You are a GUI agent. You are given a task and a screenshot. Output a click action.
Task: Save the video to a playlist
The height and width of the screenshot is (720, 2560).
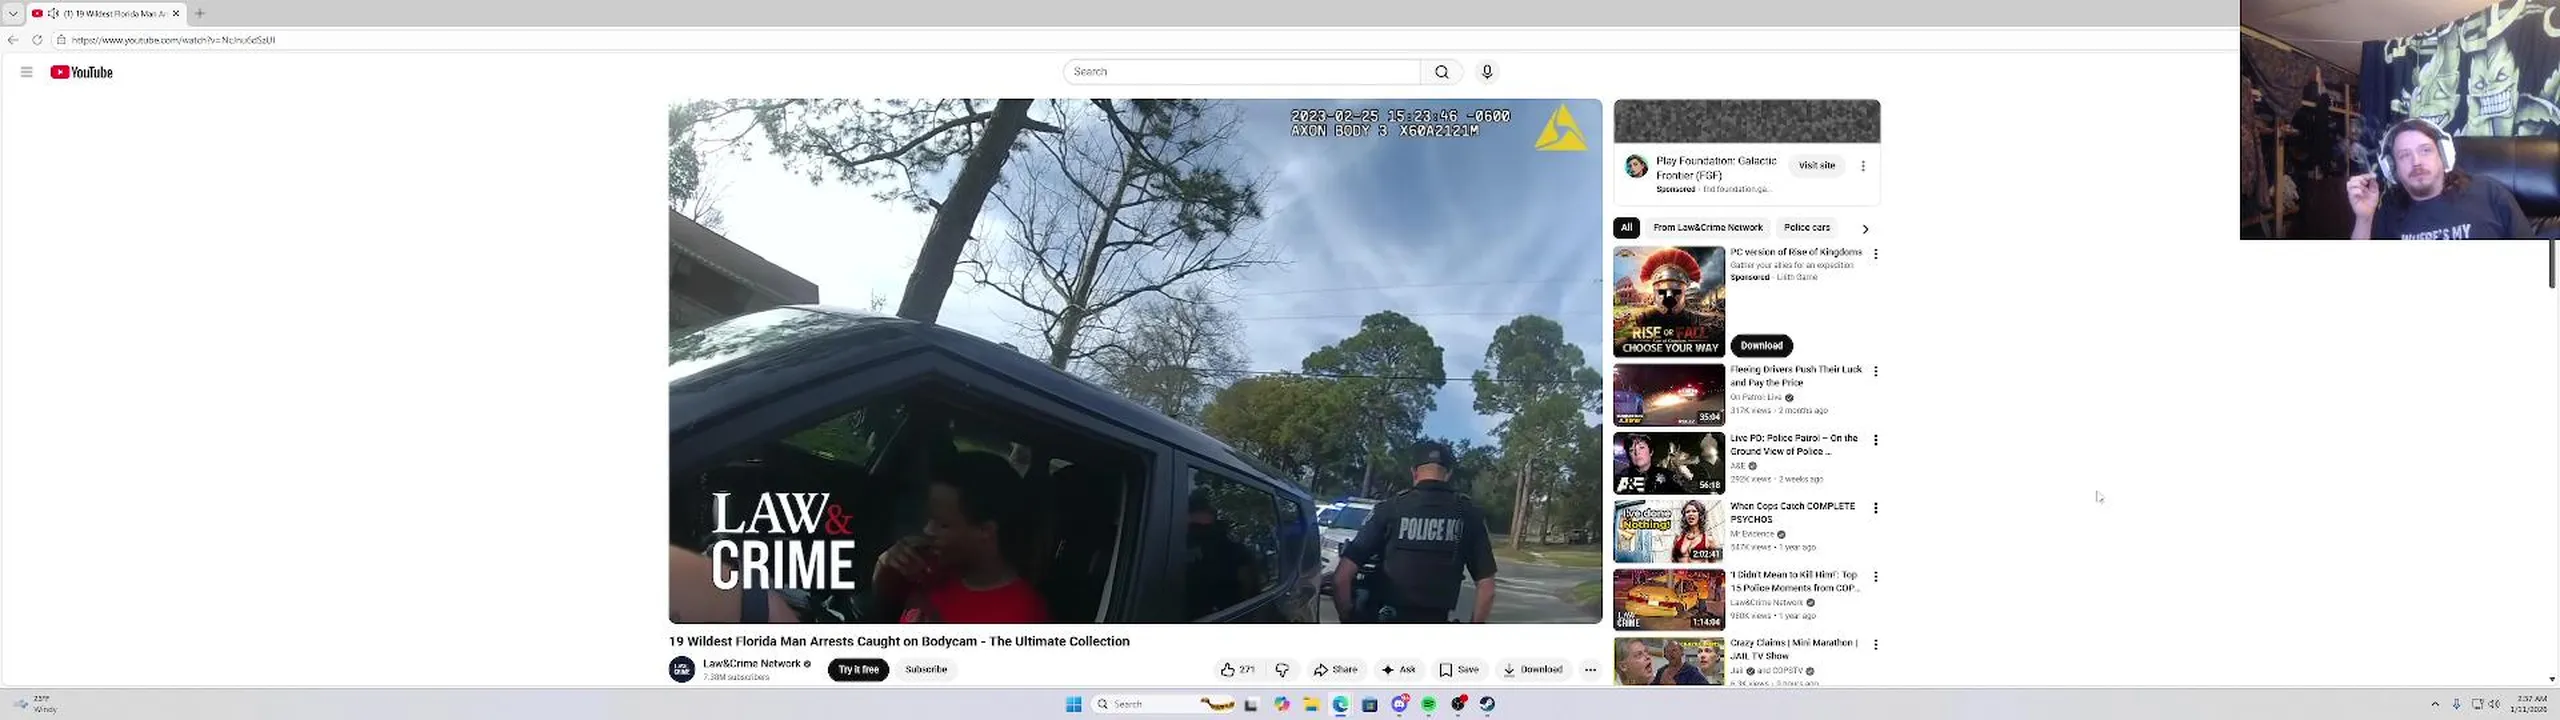(1459, 670)
